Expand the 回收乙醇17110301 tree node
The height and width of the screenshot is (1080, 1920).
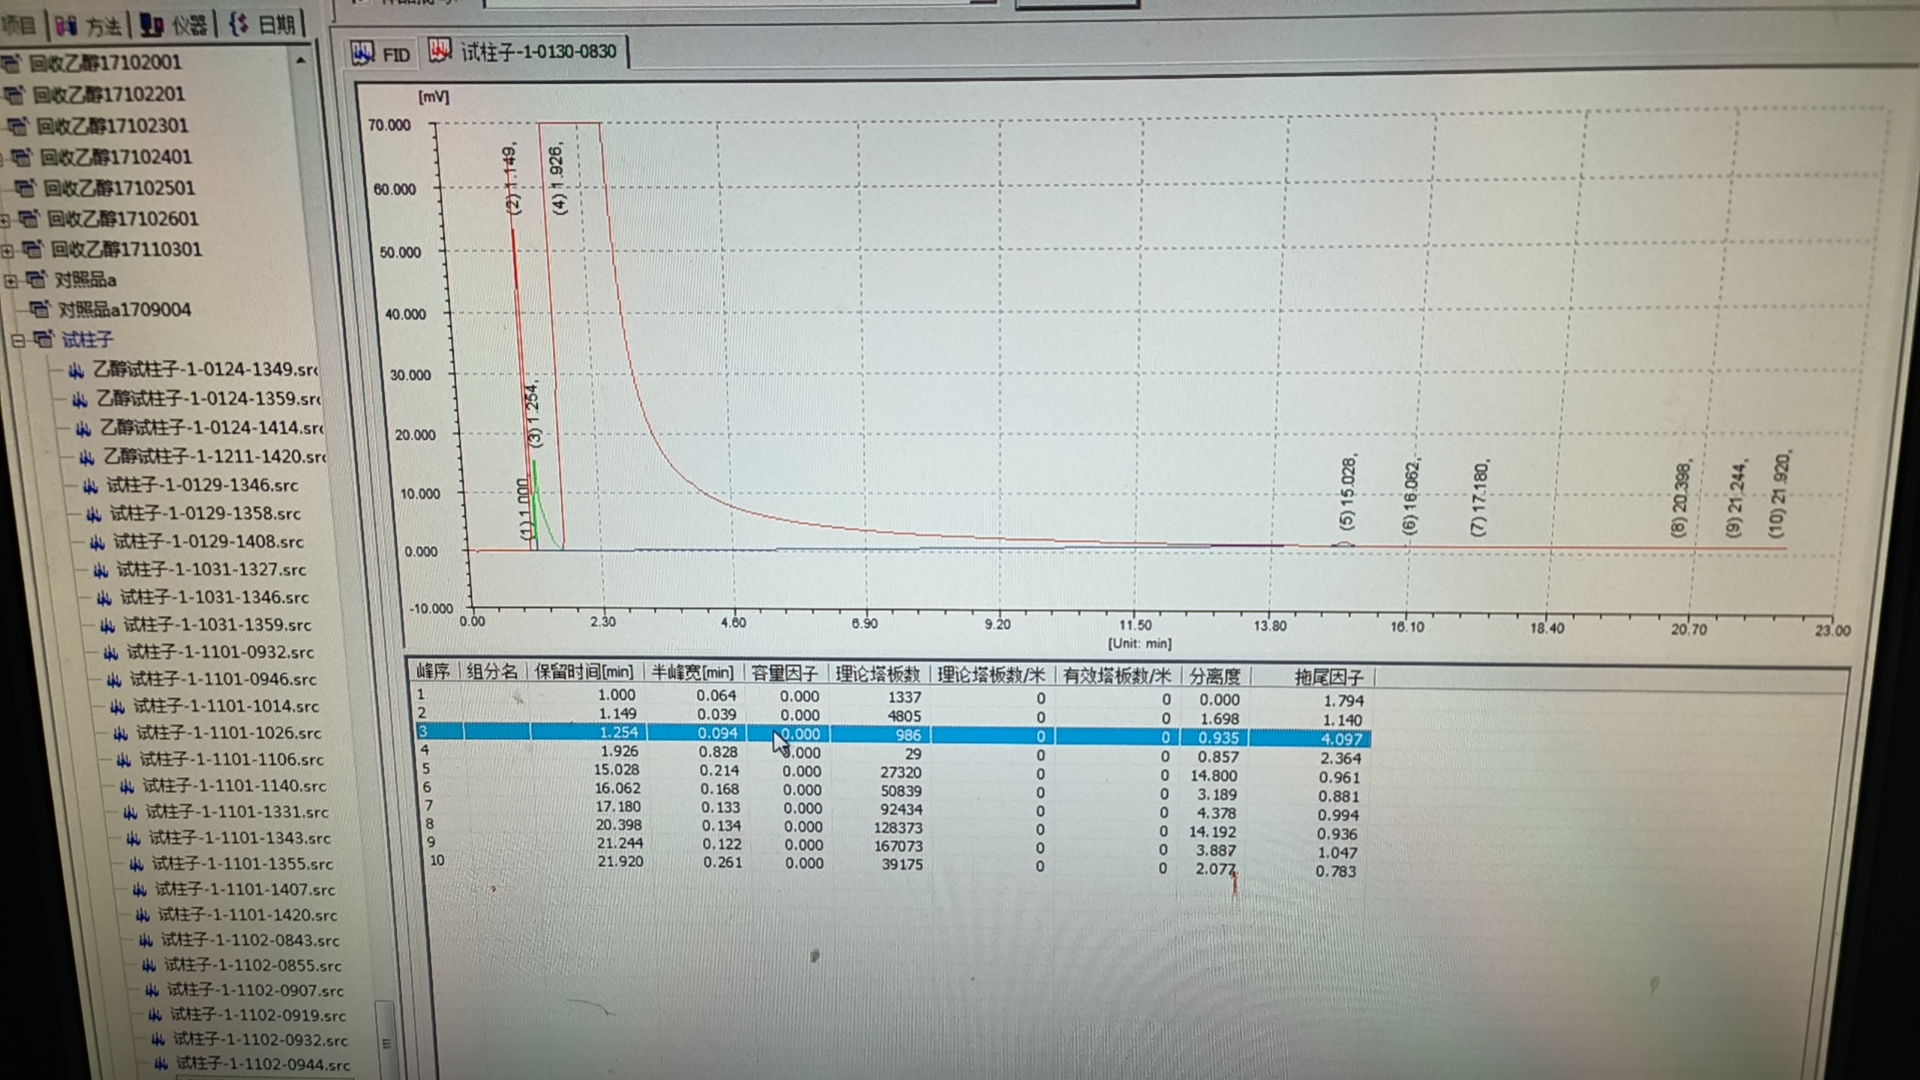(8, 250)
